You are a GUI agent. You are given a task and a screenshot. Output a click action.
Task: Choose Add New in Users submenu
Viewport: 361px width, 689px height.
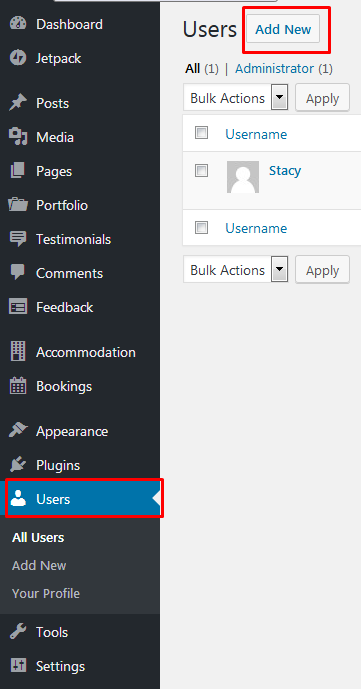point(39,566)
